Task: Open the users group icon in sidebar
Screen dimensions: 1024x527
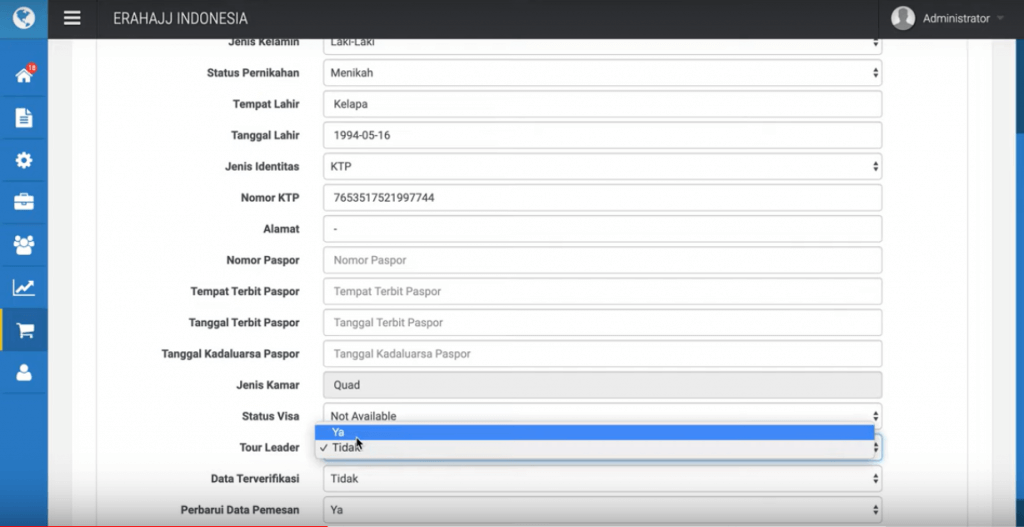Action: click(23, 245)
